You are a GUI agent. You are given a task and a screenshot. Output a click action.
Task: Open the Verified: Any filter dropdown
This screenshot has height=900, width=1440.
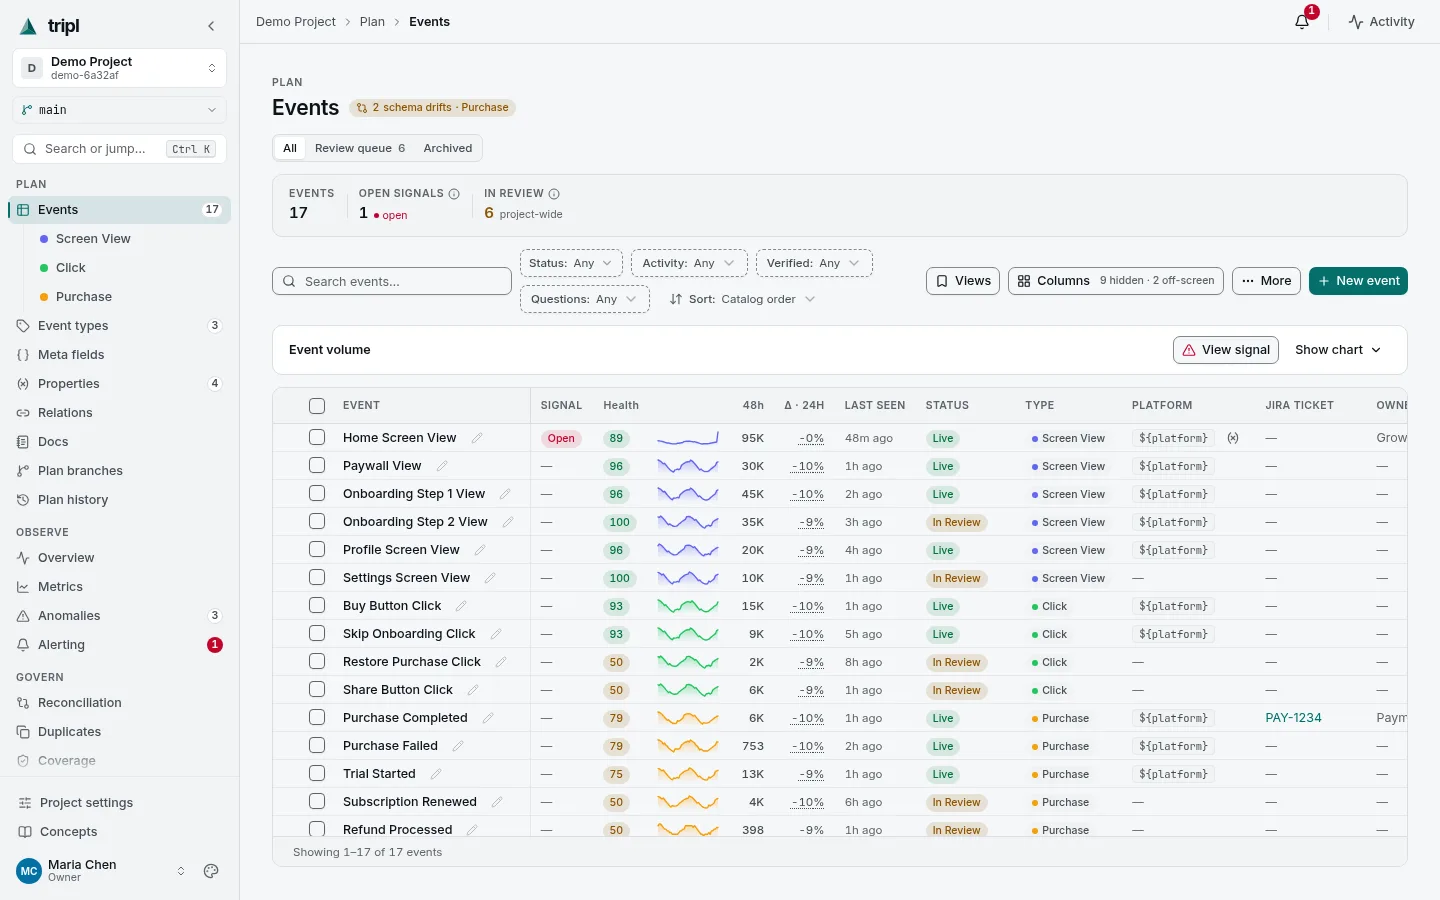(814, 263)
